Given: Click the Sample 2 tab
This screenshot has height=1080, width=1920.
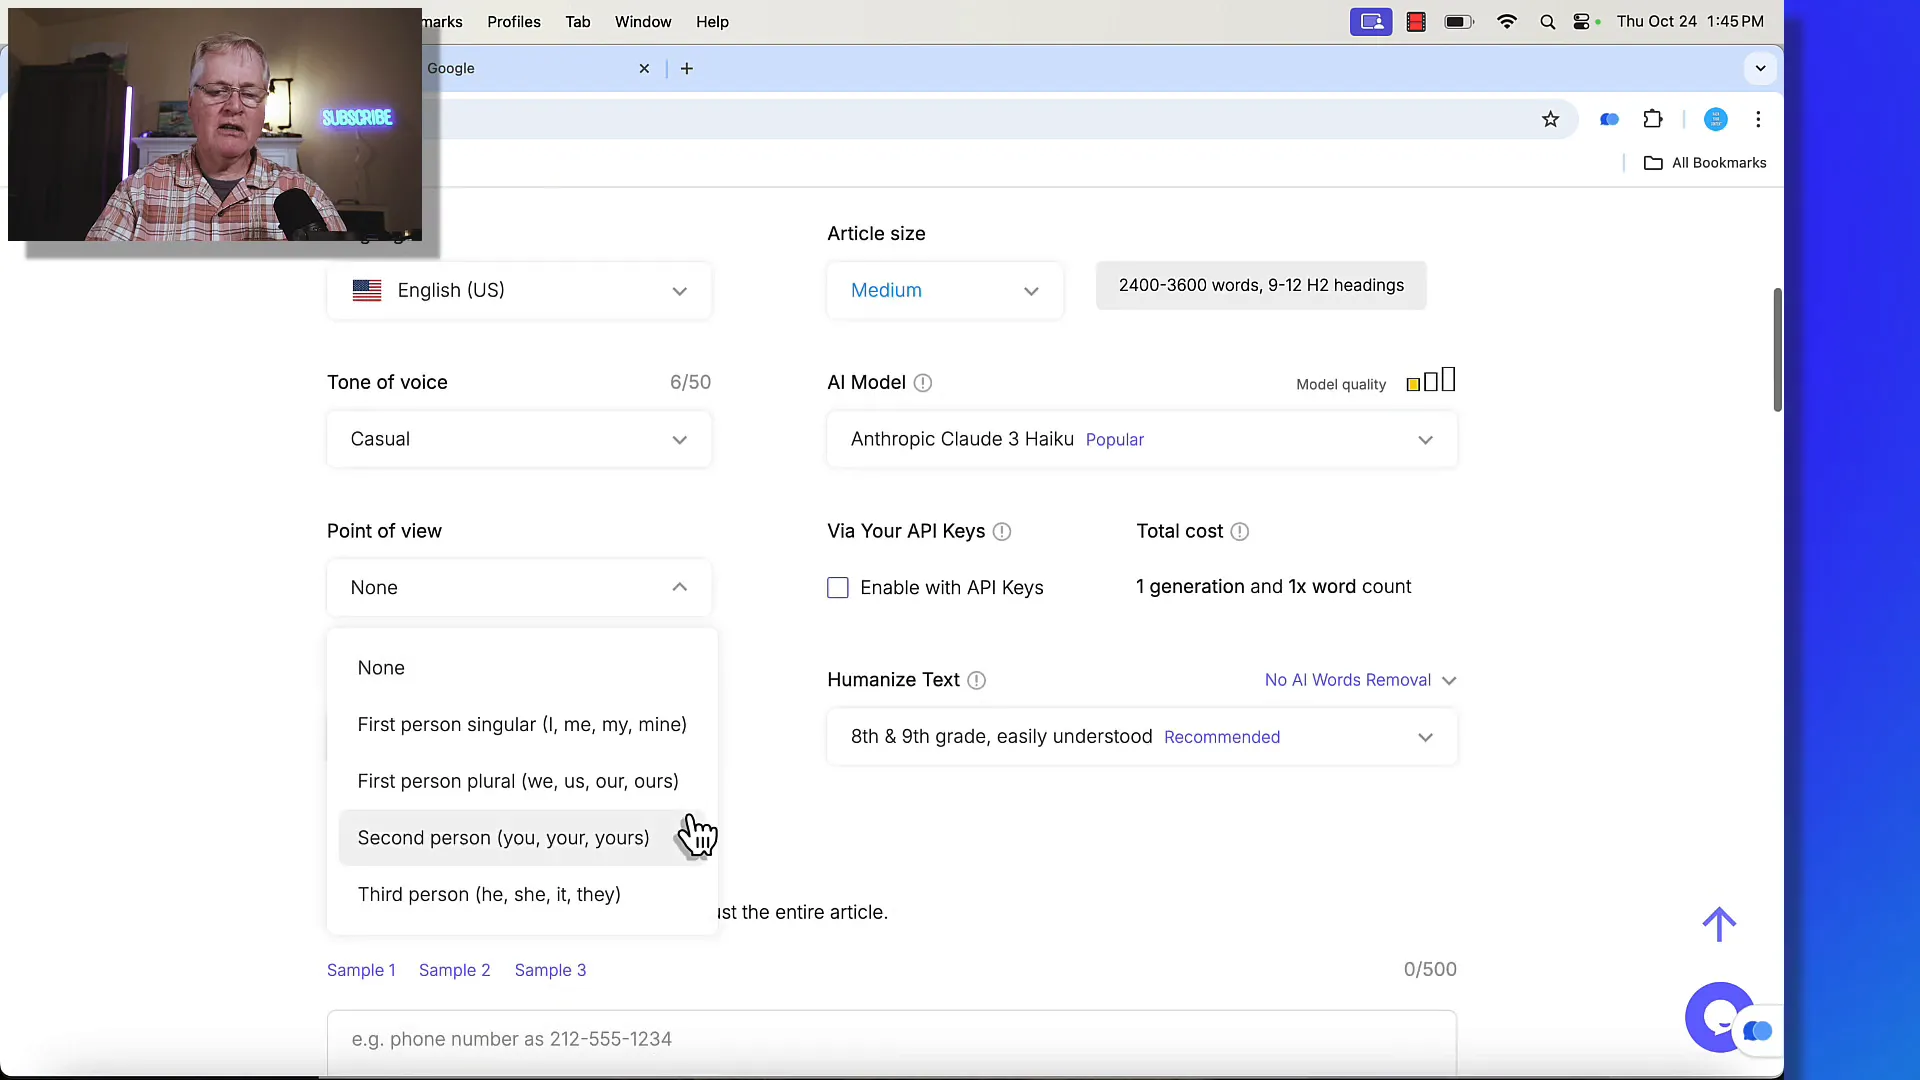Looking at the screenshot, I should point(454,971).
